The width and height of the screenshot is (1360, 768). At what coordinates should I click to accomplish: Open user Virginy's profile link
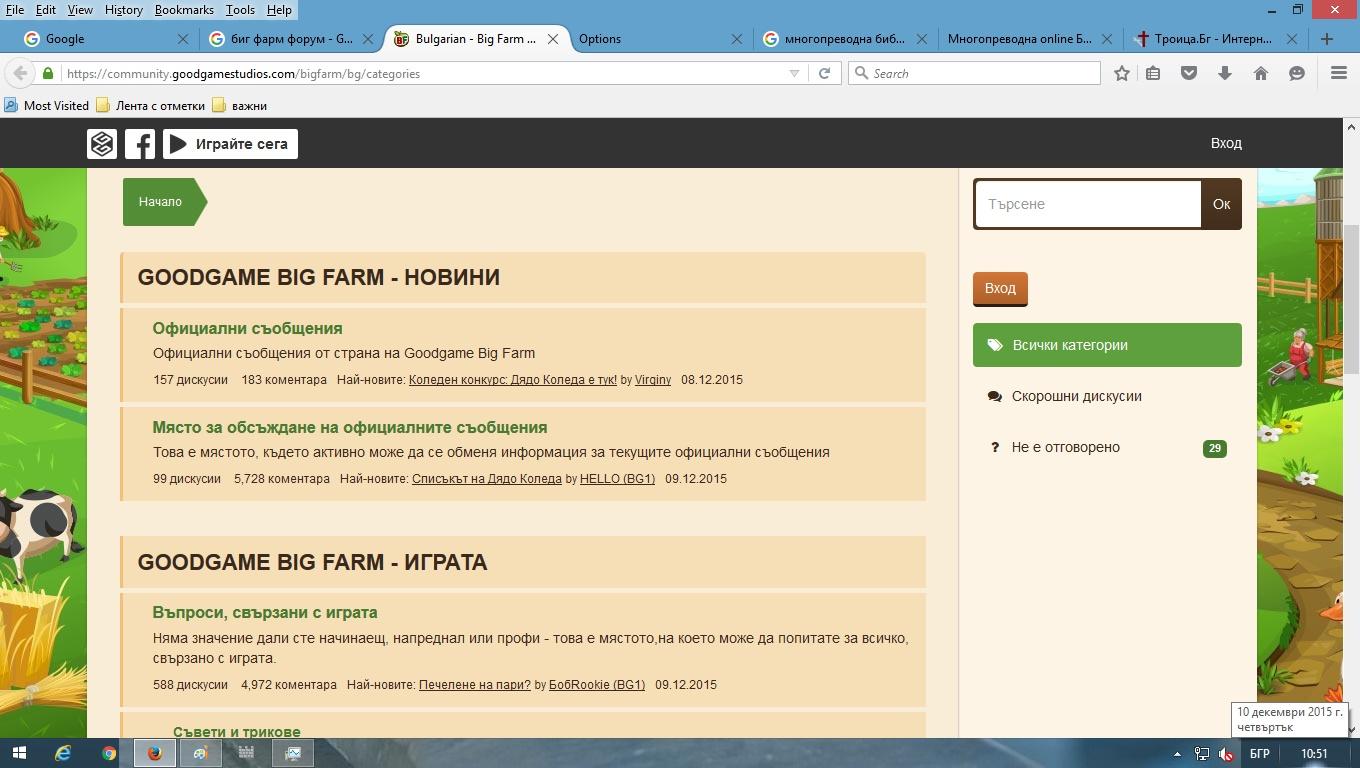click(x=653, y=380)
